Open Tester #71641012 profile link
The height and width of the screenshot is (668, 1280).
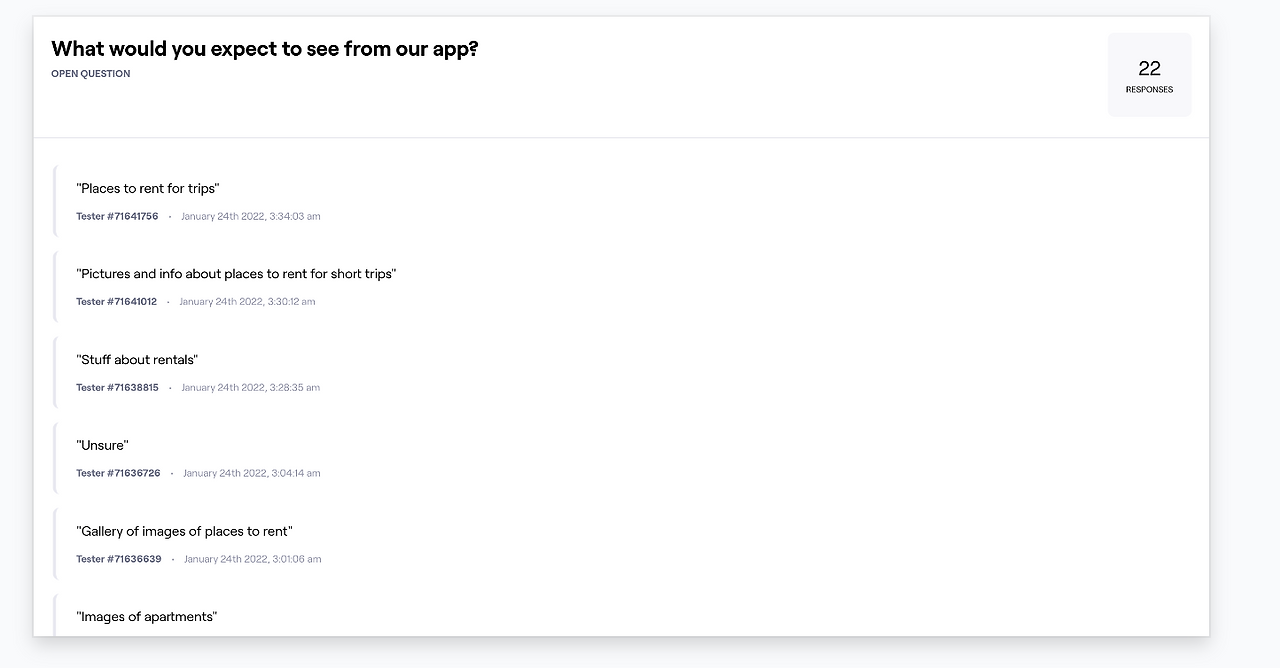point(116,302)
